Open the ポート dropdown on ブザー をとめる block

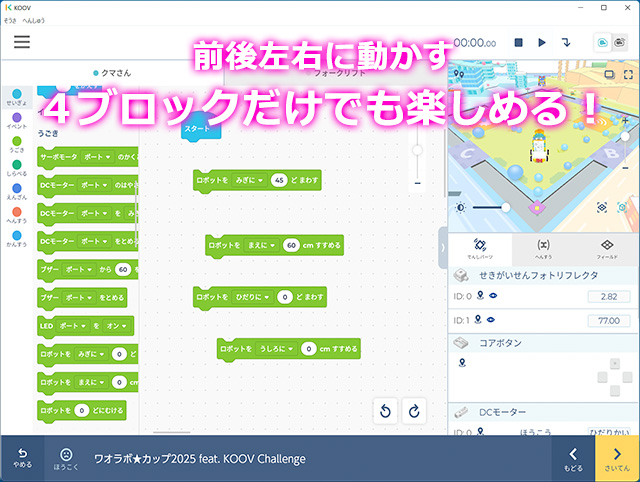click(79, 298)
